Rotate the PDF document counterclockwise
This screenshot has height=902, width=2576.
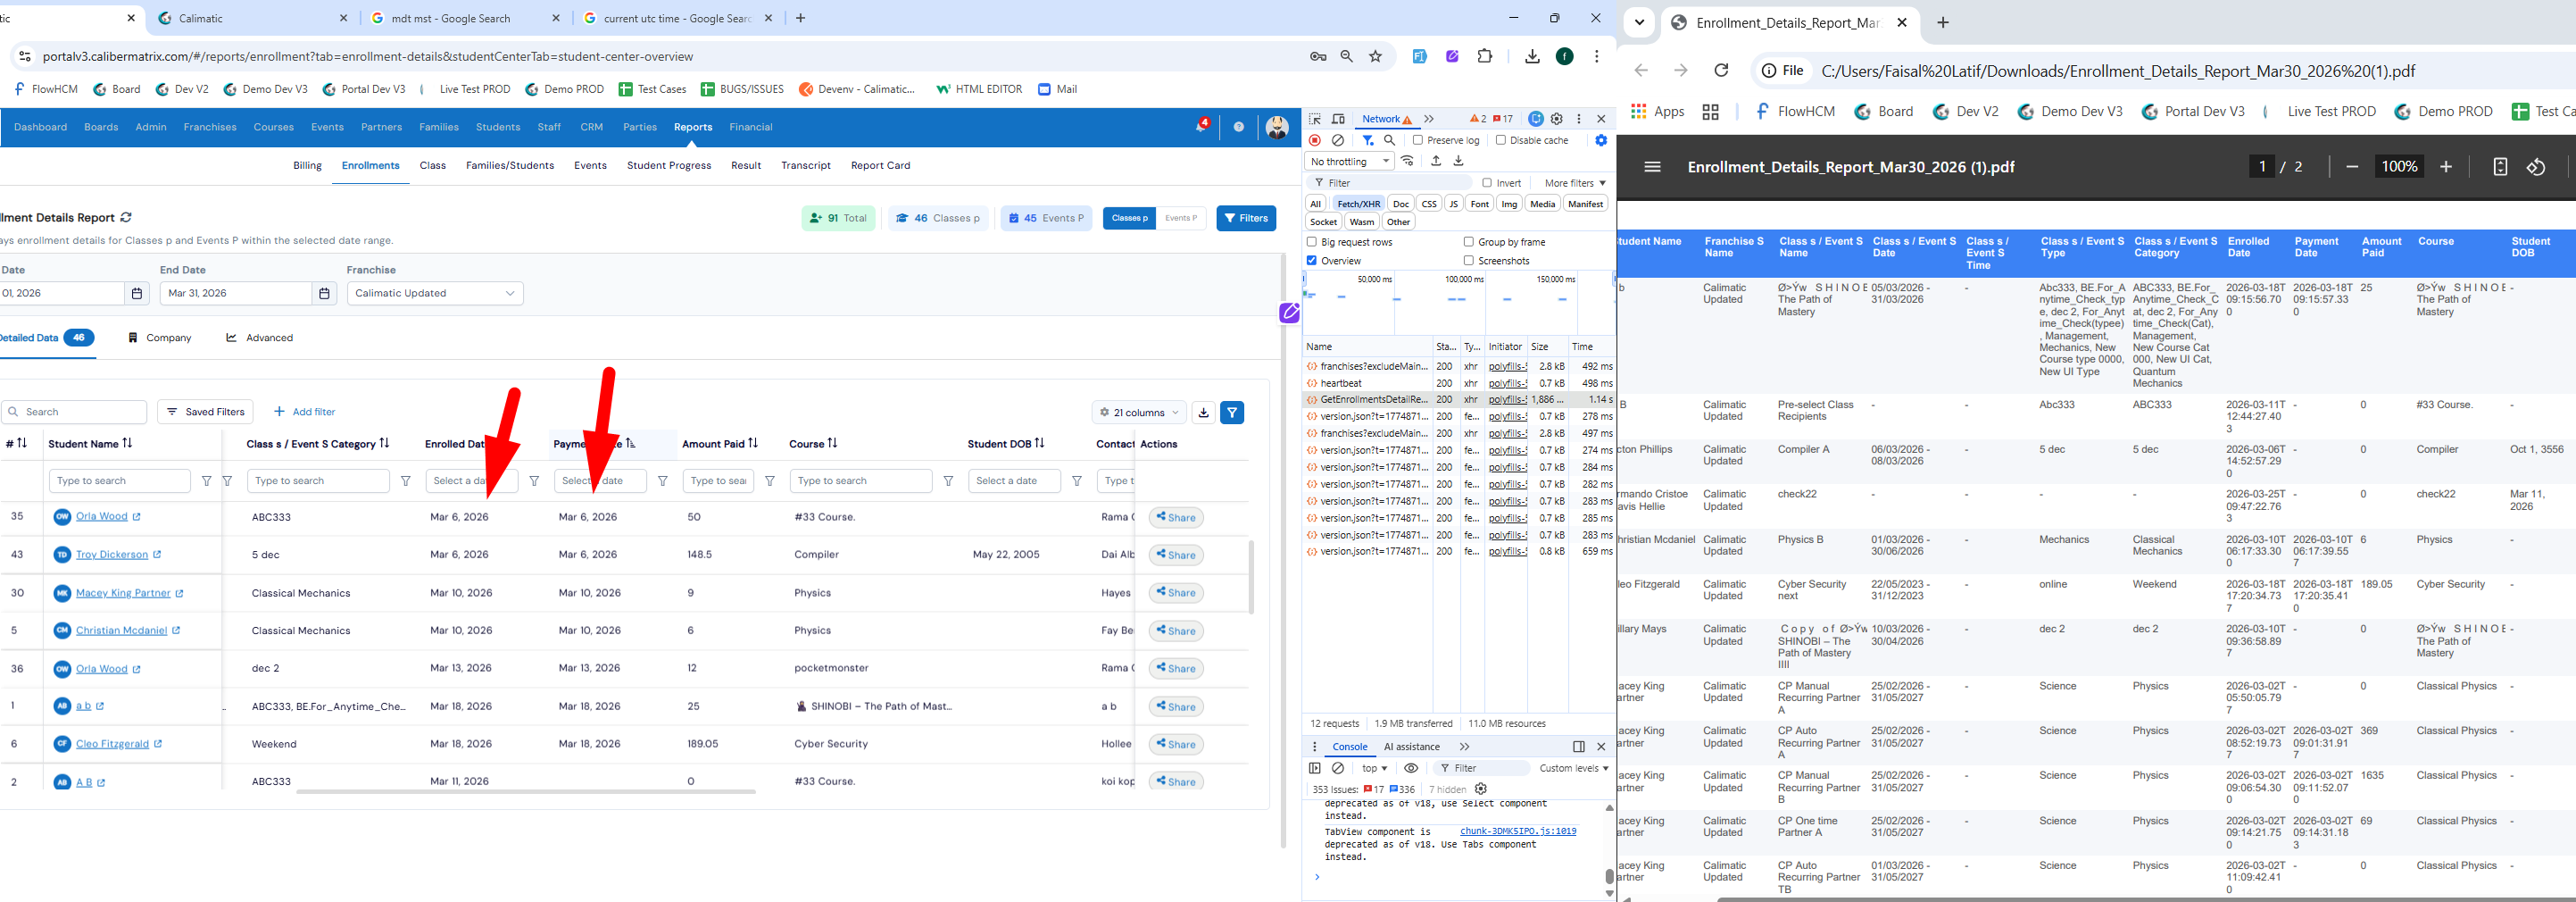click(2536, 167)
